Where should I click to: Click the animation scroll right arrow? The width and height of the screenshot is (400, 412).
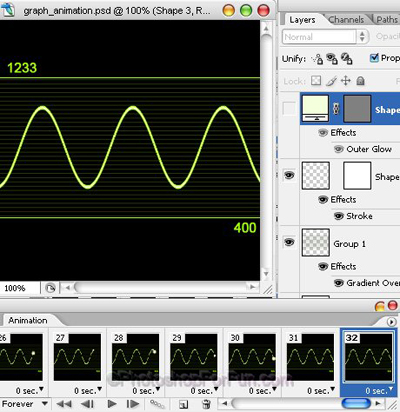click(377, 404)
